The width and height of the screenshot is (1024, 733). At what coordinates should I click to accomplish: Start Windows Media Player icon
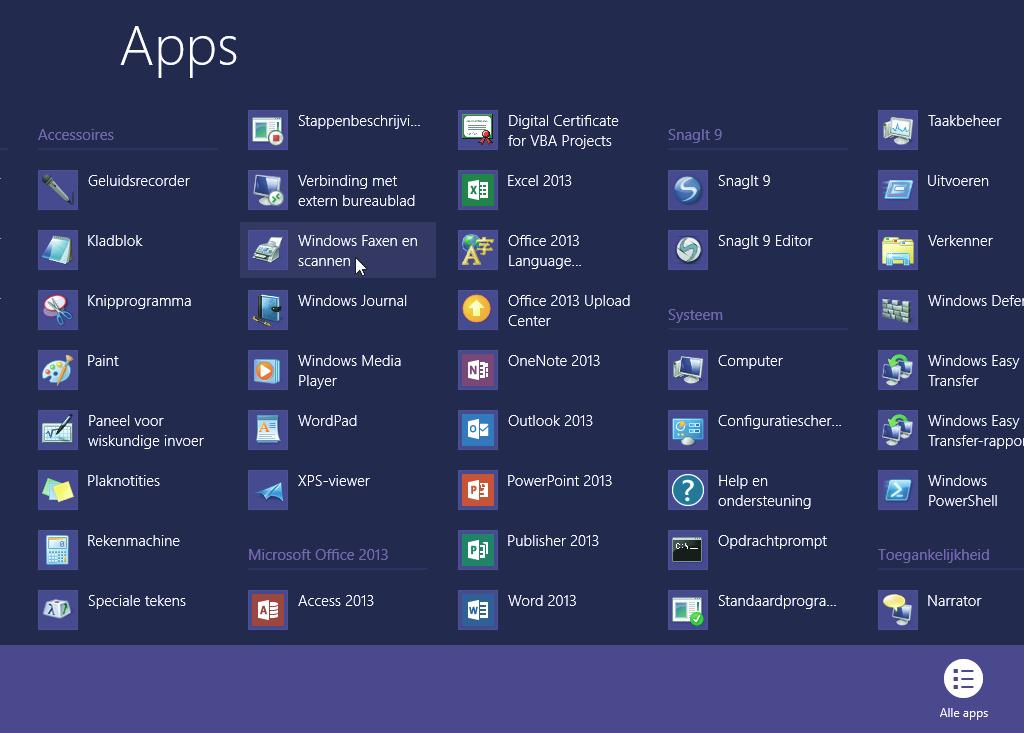pyautogui.click(x=268, y=370)
